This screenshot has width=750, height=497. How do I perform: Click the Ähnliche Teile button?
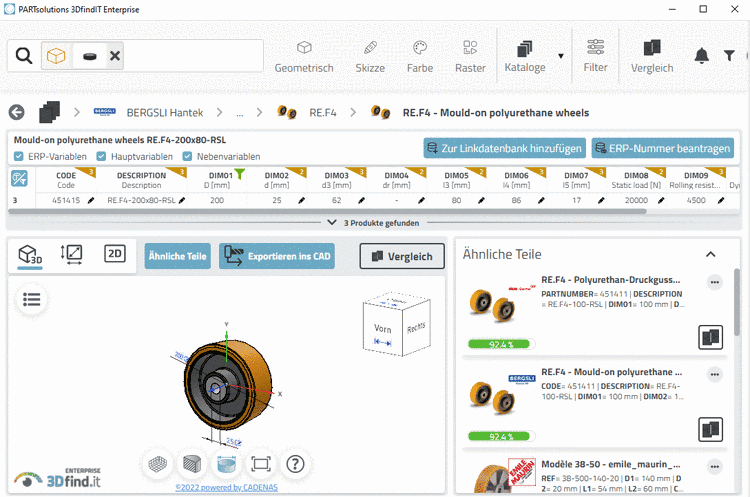(x=177, y=256)
